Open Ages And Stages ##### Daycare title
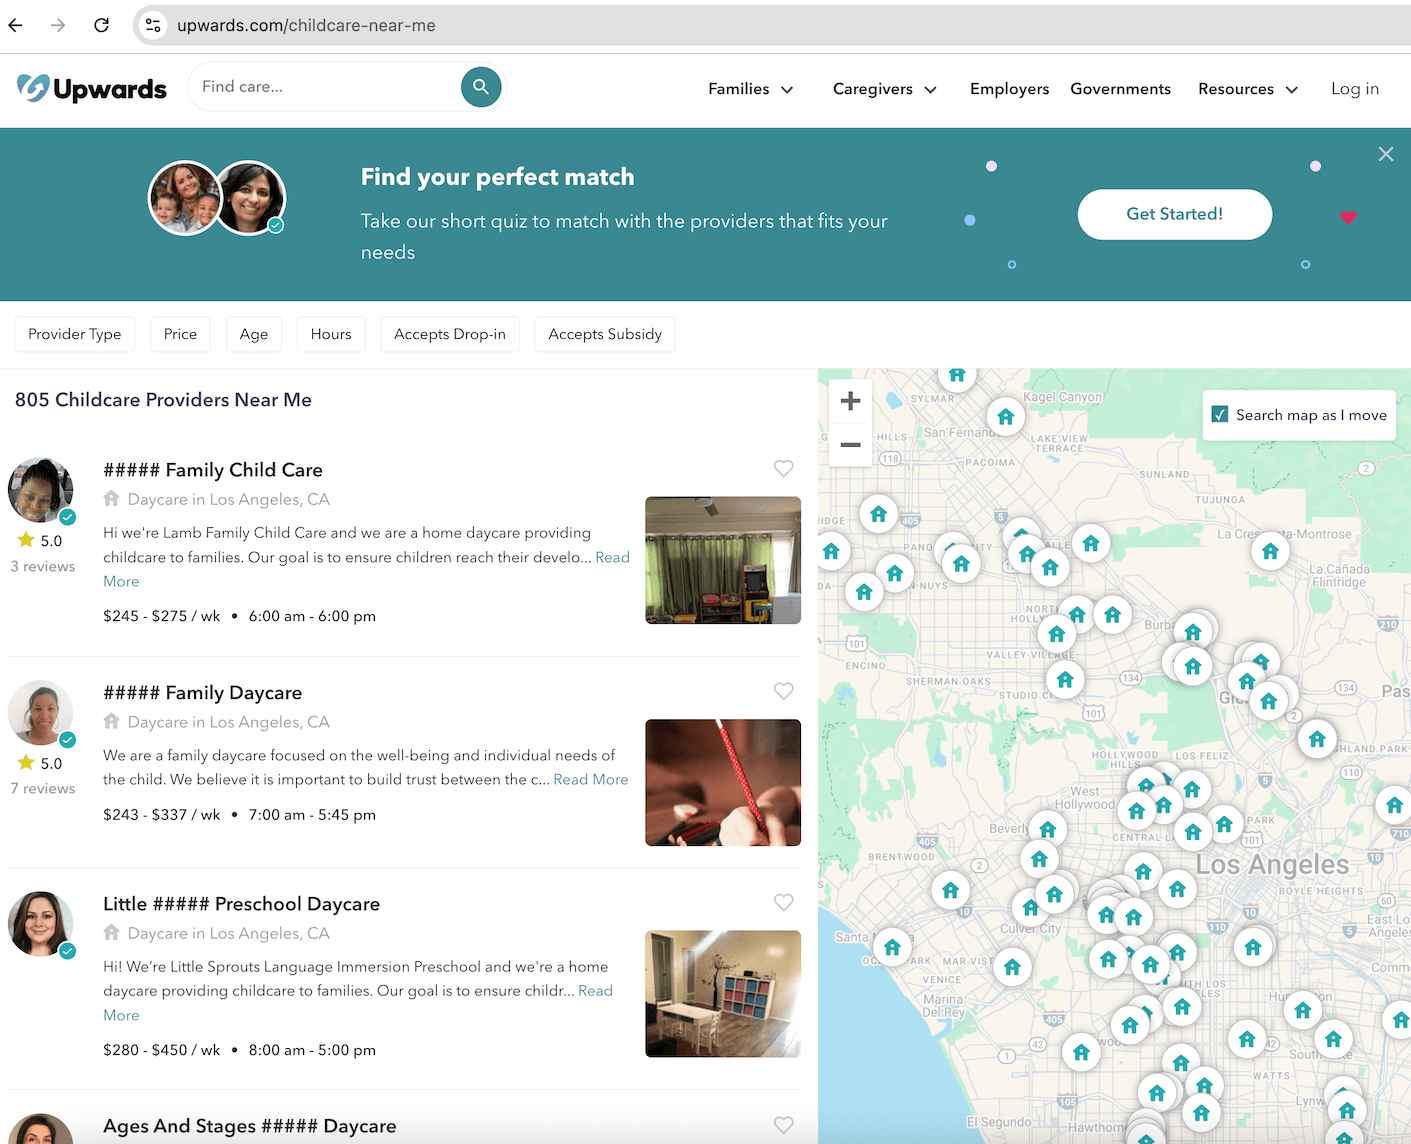 pos(250,1127)
